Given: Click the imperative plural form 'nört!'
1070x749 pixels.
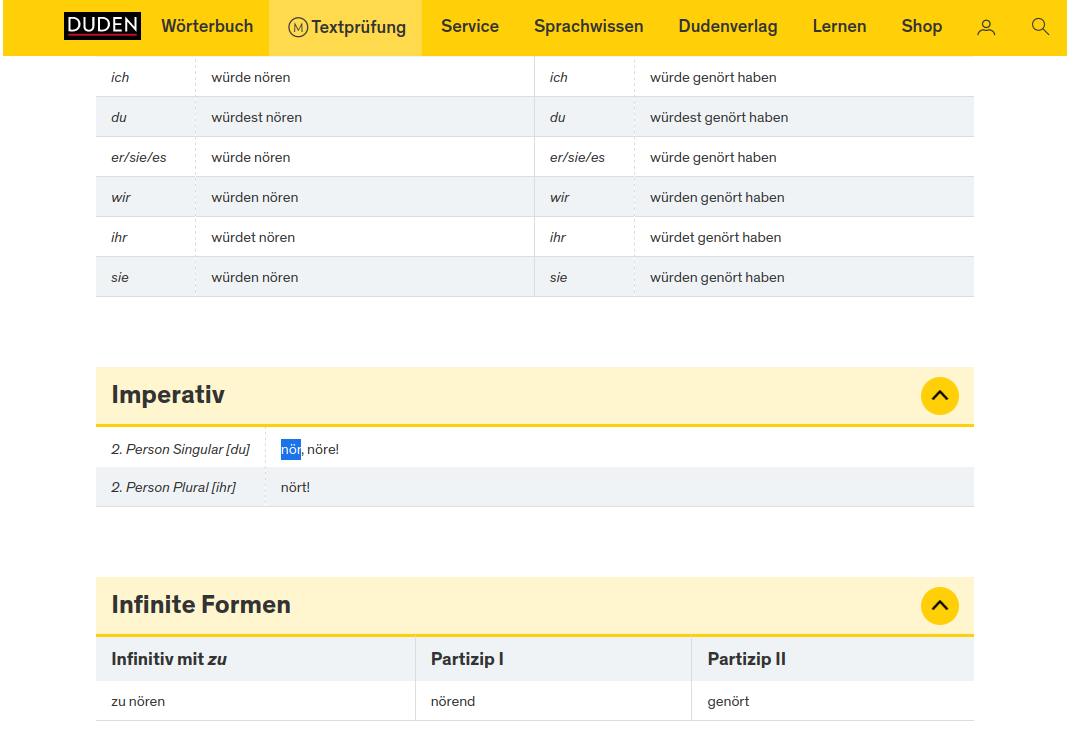Looking at the screenshot, I should pyautogui.click(x=295, y=488).
